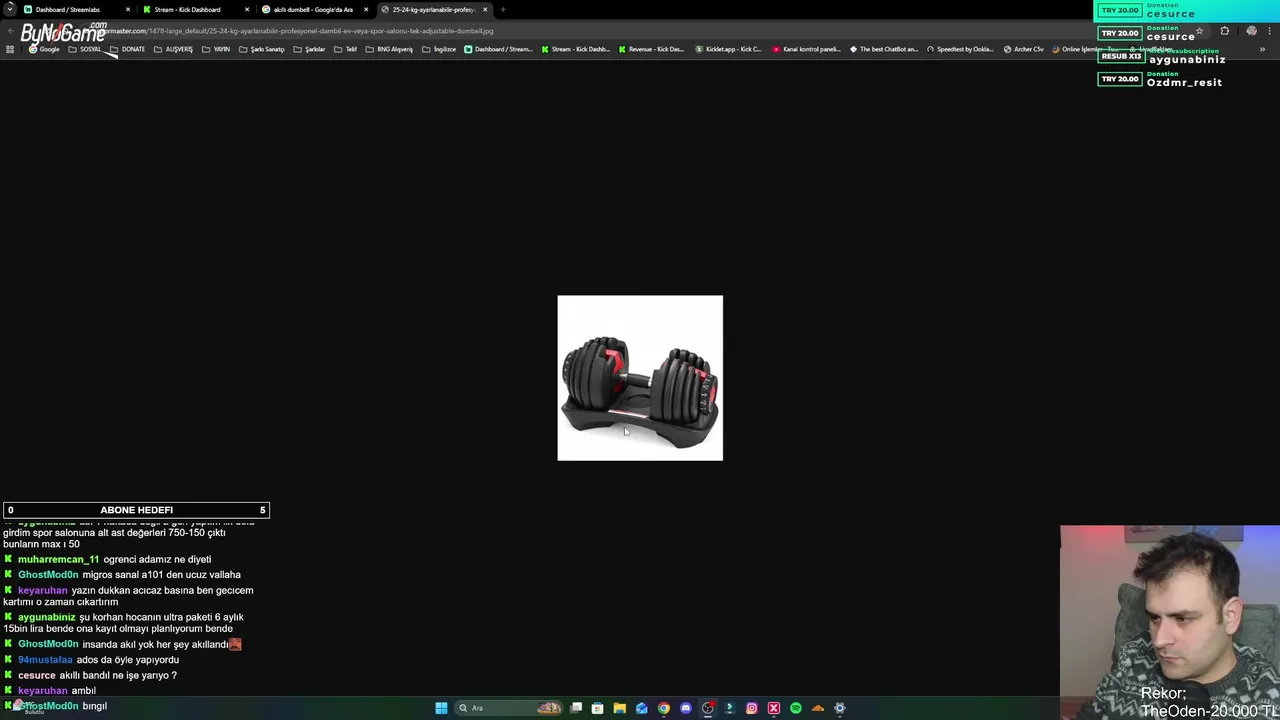The width and height of the screenshot is (1280, 720).
Task: Open Discord from the taskbar
Action: pos(685,708)
